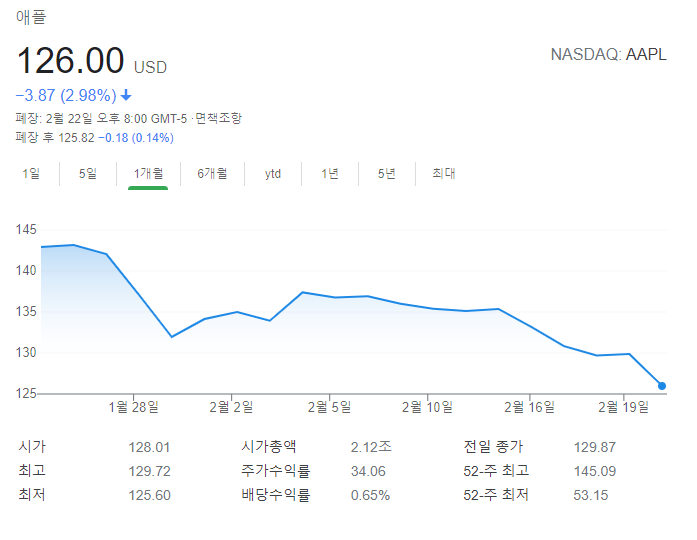Show the 최대 maximum range chart

click(x=444, y=173)
